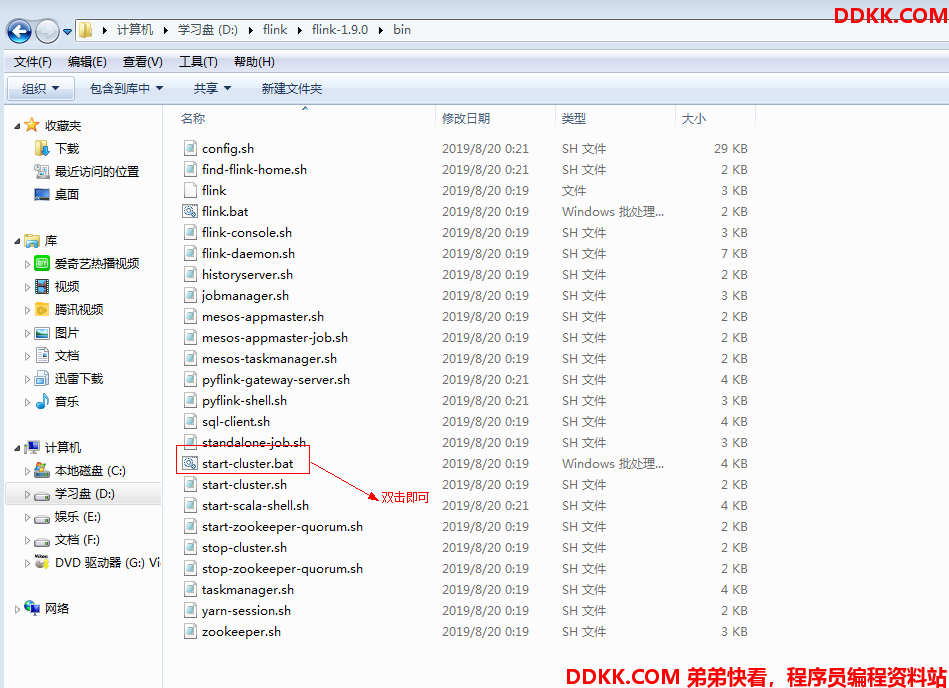Image resolution: width=949 pixels, height=688 pixels.
Task: Expand the 视频 library node
Action: [x=27, y=287]
